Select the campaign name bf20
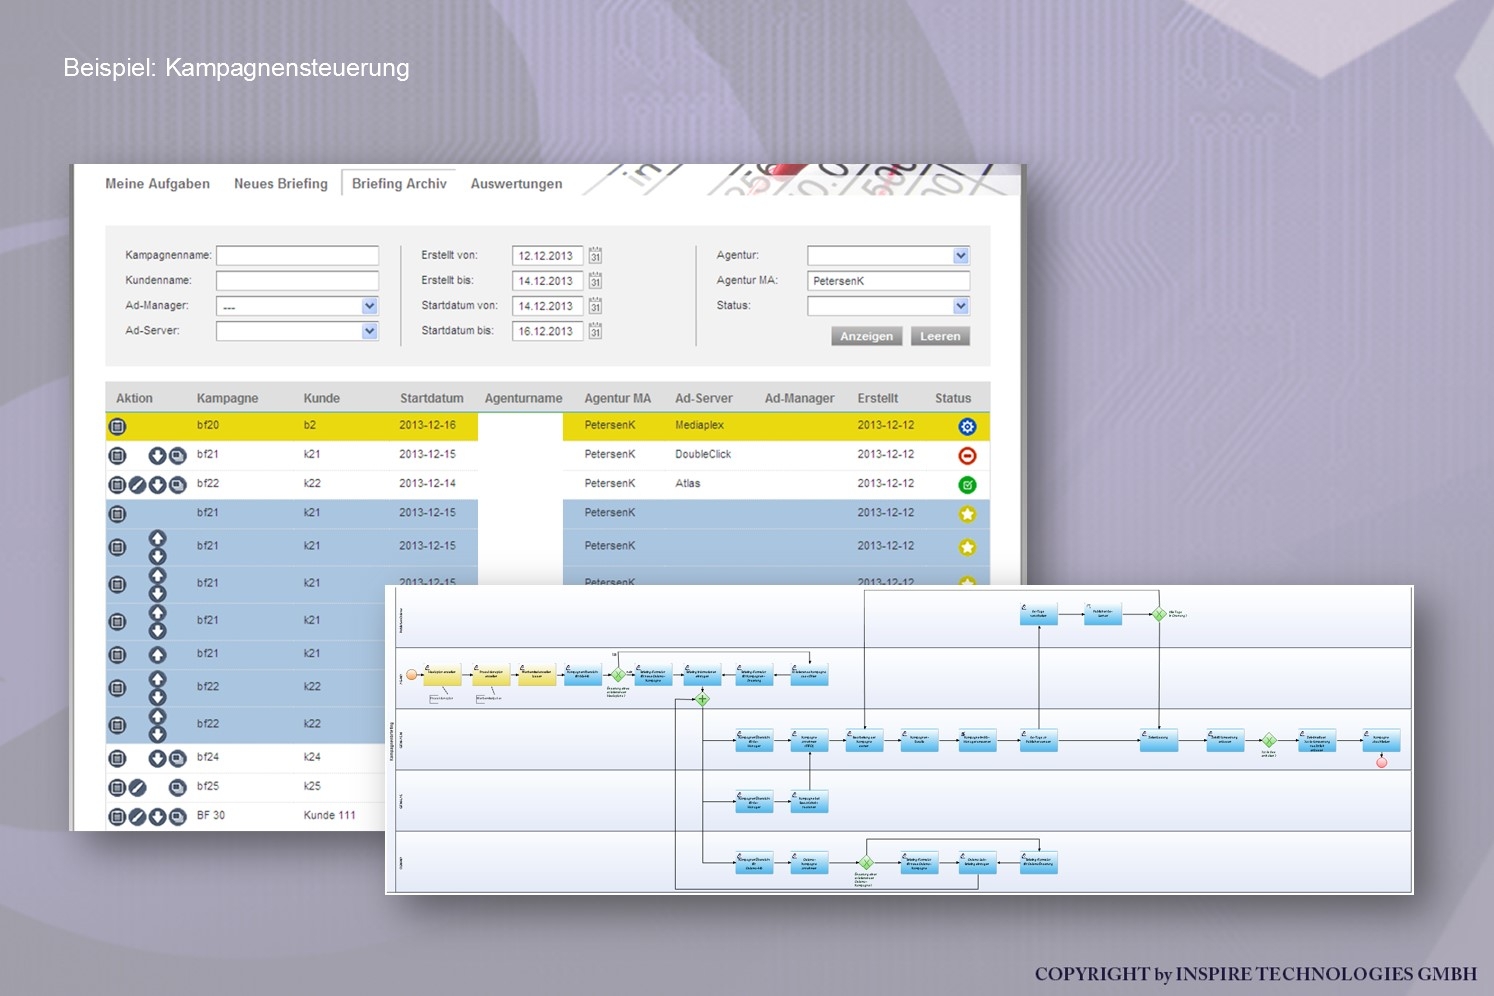1494x996 pixels. [208, 425]
